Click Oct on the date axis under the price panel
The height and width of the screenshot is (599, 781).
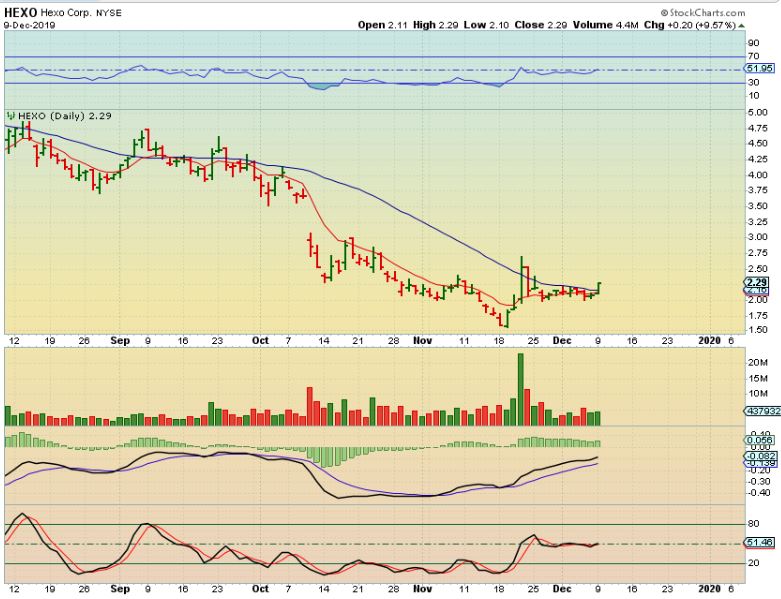(x=260, y=341)
